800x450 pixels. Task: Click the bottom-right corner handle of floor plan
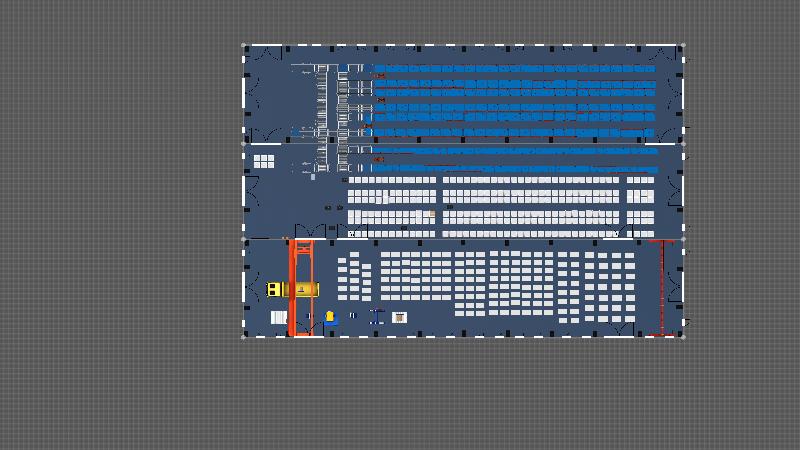click(682, 337)
